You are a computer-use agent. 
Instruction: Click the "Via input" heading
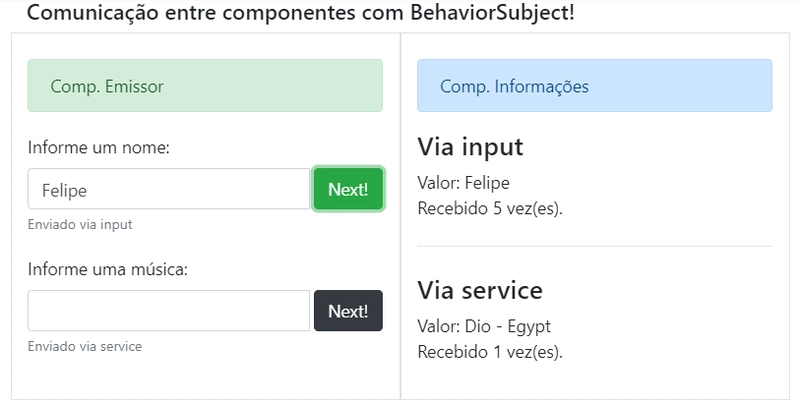click(470, 147)
